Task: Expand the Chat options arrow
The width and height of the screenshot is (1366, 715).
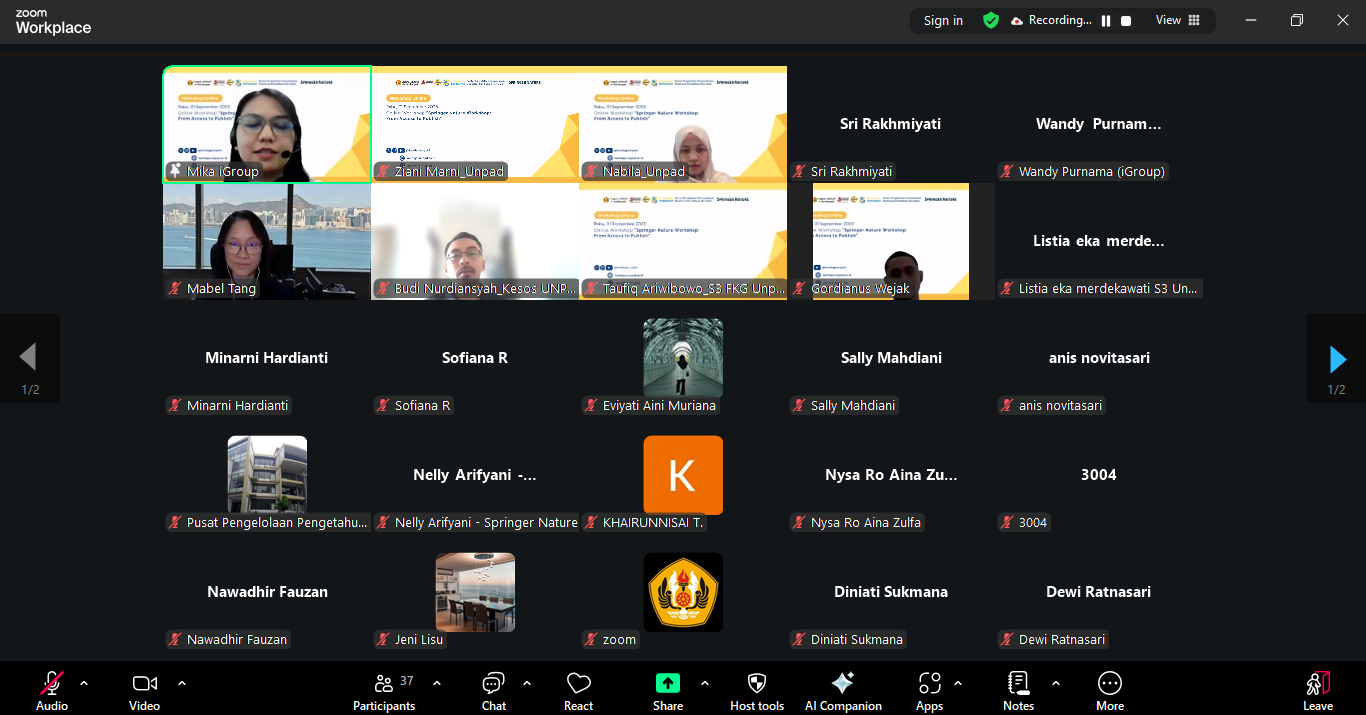Action: click(527, 683)
